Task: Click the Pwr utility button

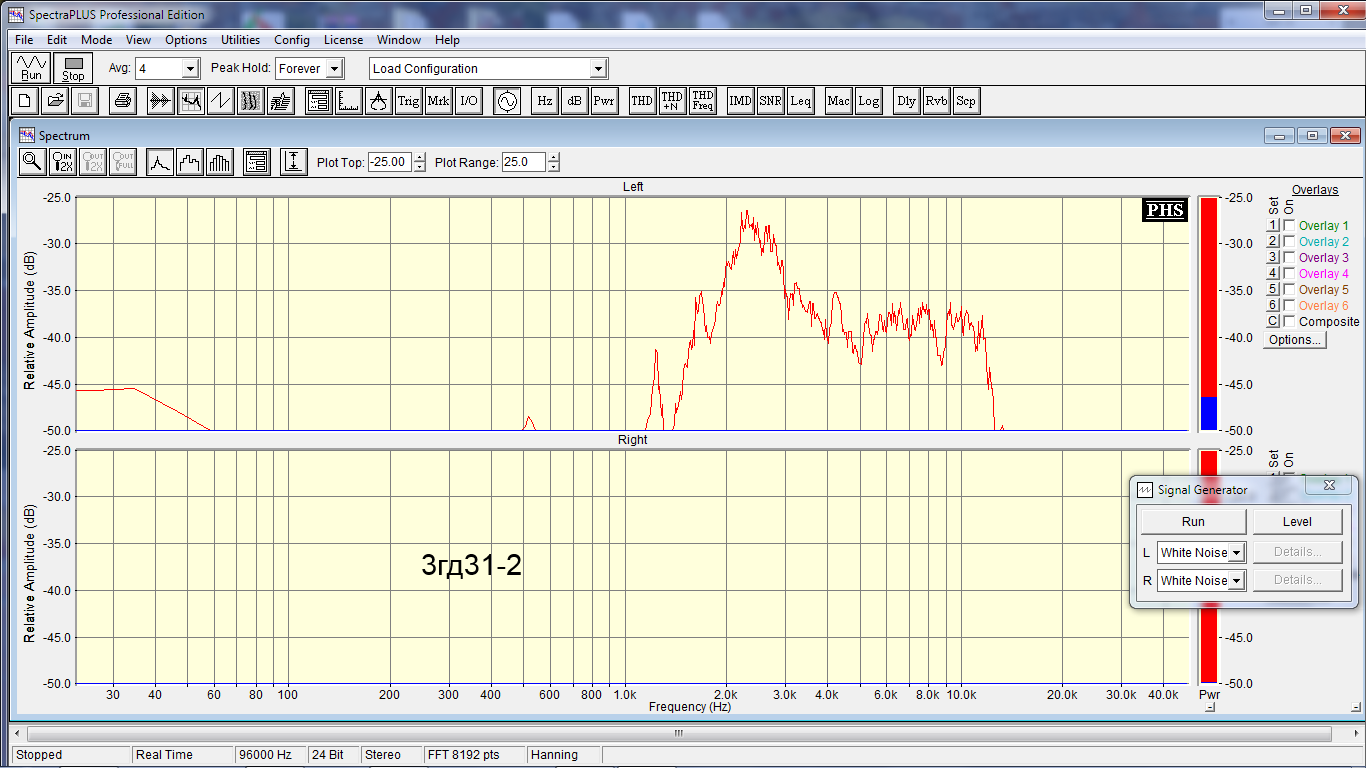Action: [604, 101]
